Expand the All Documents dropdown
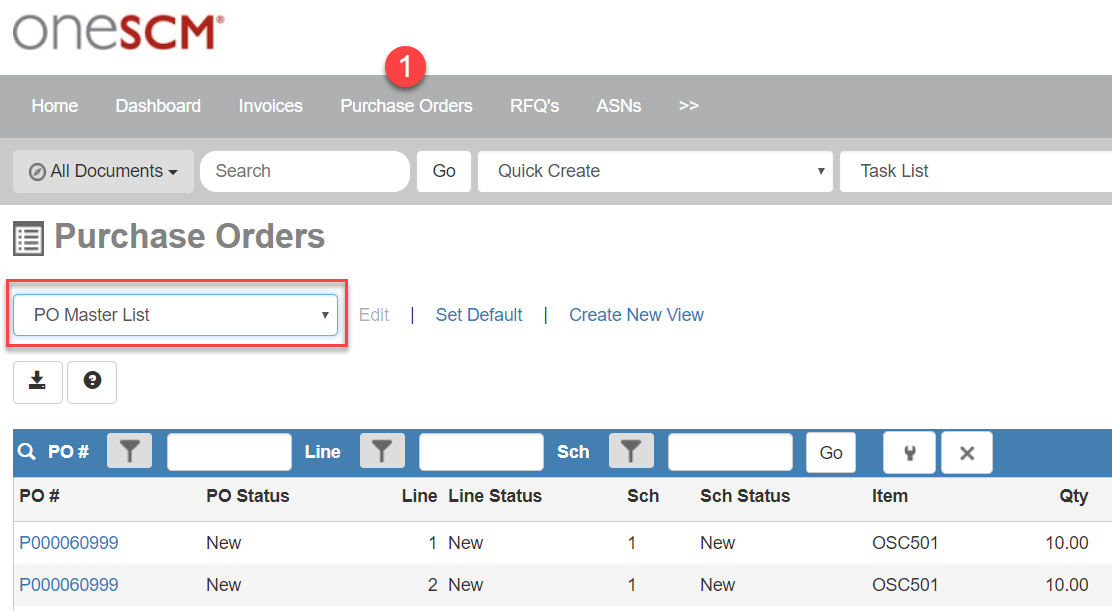 103,171
